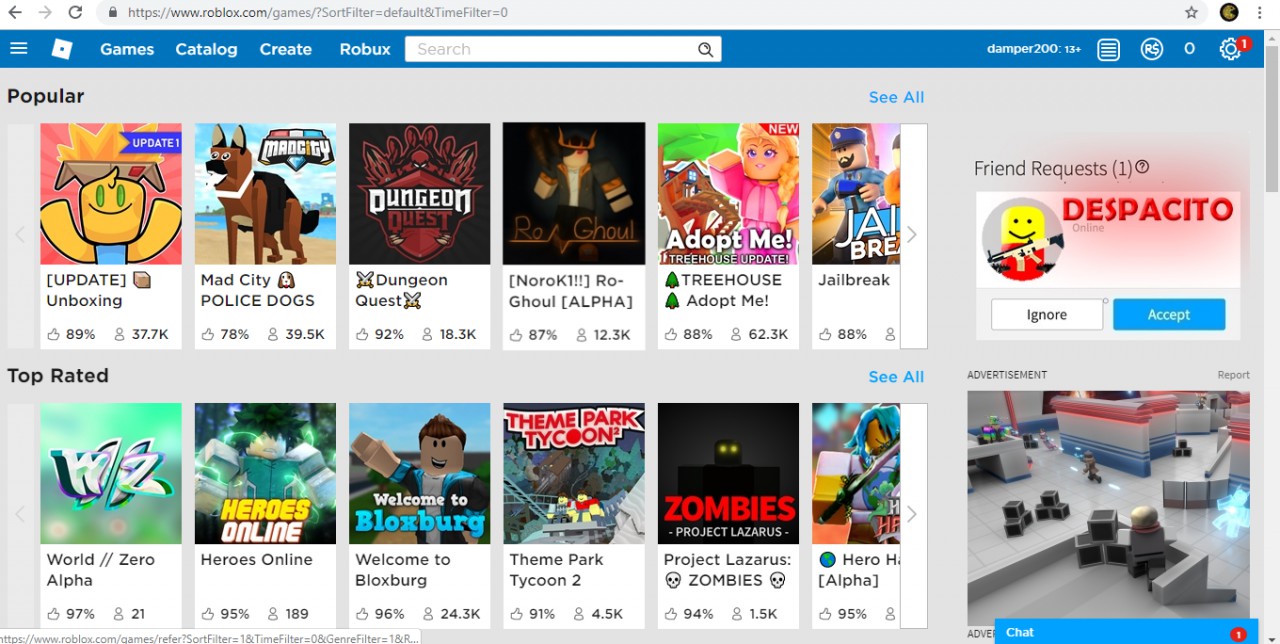
Task: Click the advertisement image
Action: tap(1108, 508)
